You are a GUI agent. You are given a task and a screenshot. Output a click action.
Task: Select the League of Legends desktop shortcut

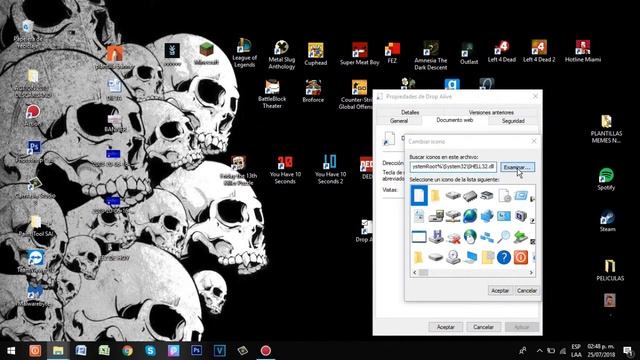click(244, 53)
